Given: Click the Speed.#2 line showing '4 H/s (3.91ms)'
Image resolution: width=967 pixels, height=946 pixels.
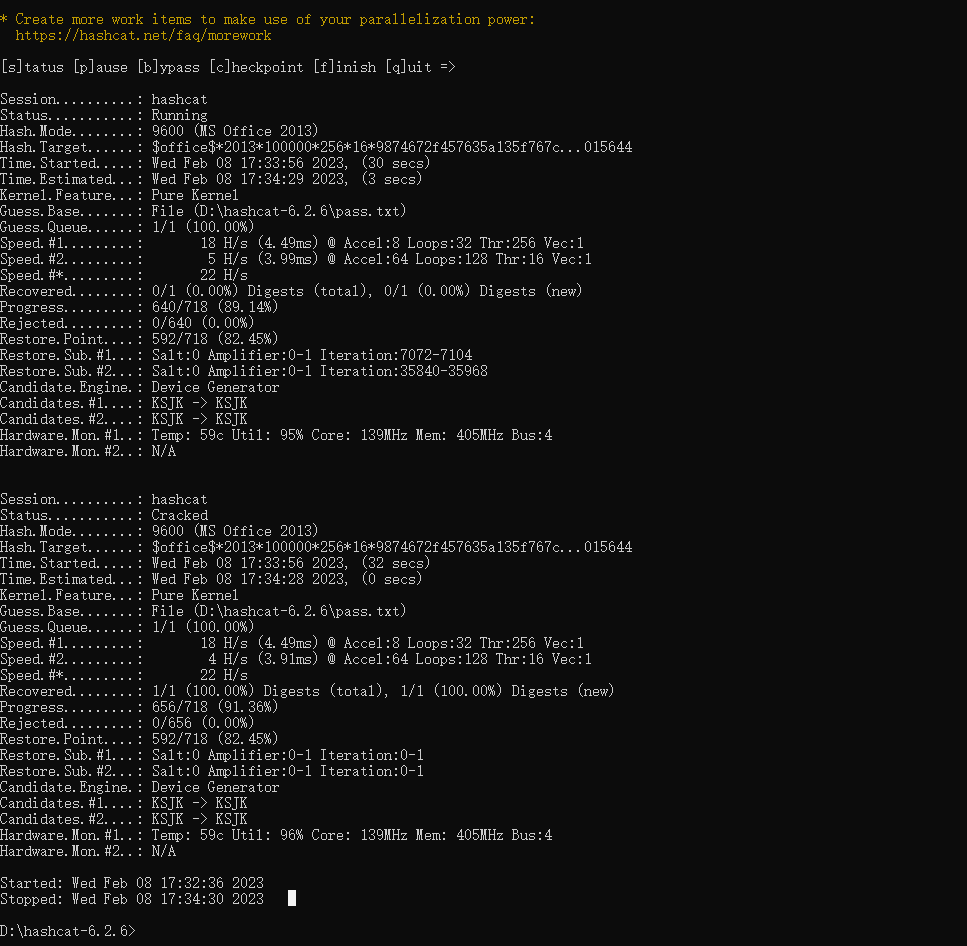Looking at the screenshot, I should [296, 659].
